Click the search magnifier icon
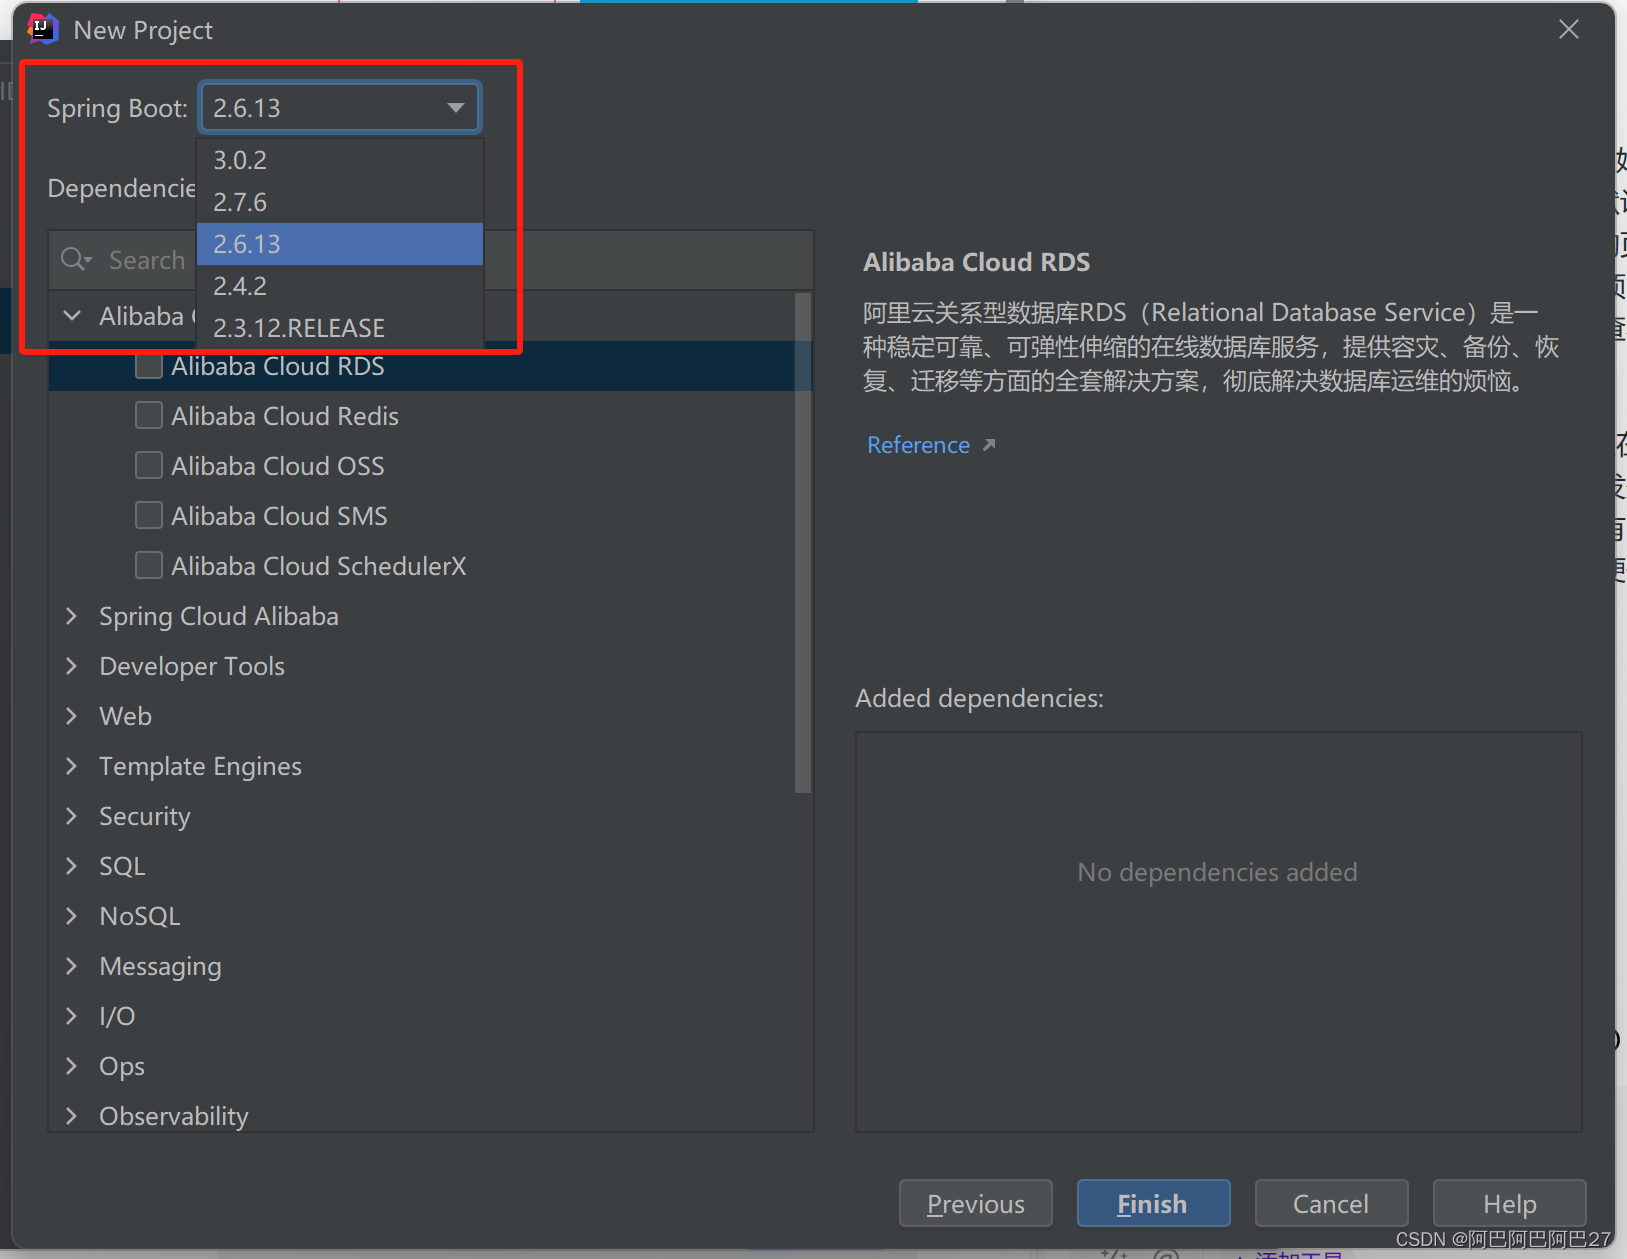 point(76,260)
